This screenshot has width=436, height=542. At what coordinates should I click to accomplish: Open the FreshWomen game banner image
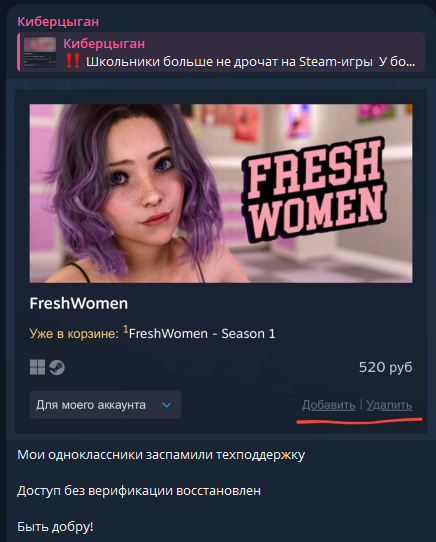221,194
